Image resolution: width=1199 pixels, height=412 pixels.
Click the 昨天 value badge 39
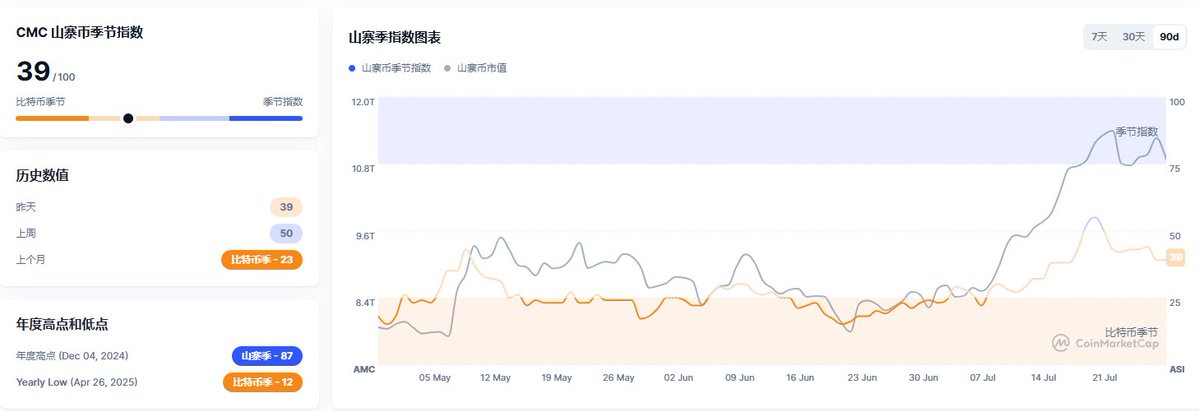pyautogui.click(x=286, y=207)
